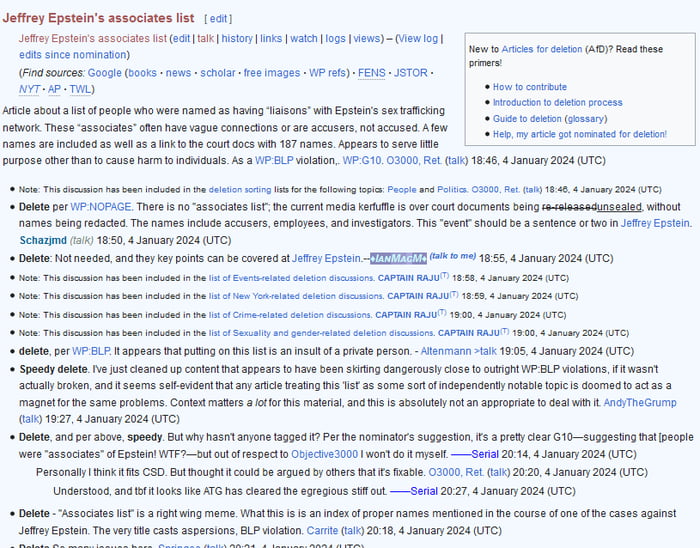Click the edit link beside the heading
The image size is (700, 548).
tap(219, 18)
